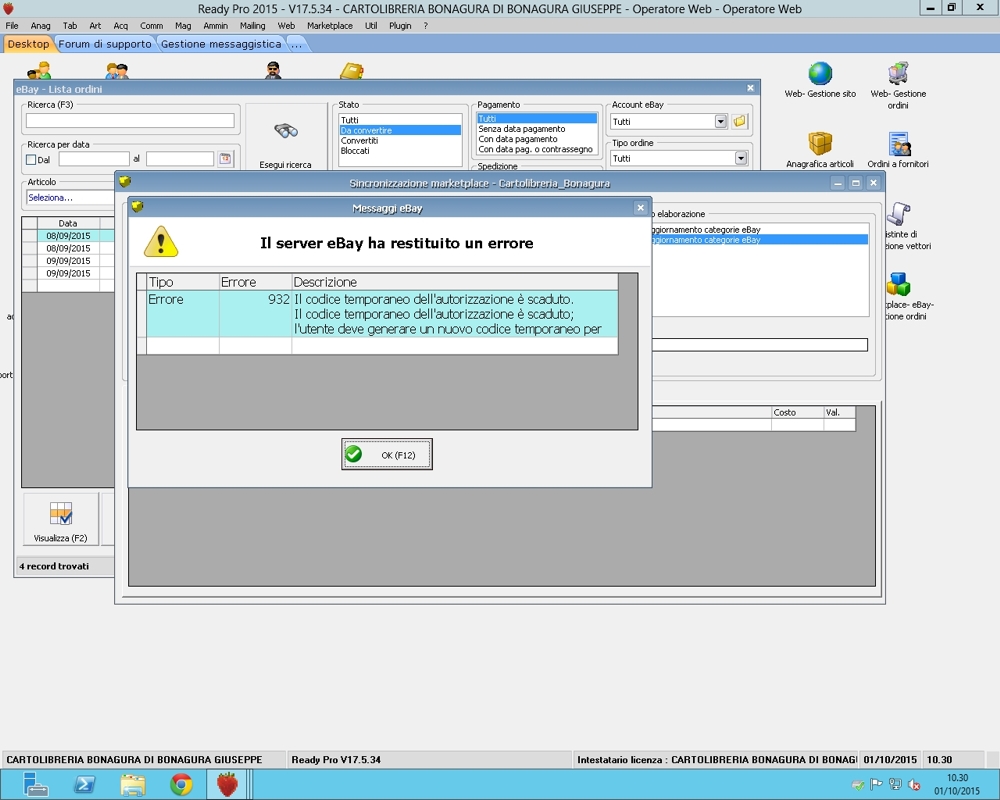Click the Costo column header
This screenshot has width=1000, height=800.
(797, 413)
